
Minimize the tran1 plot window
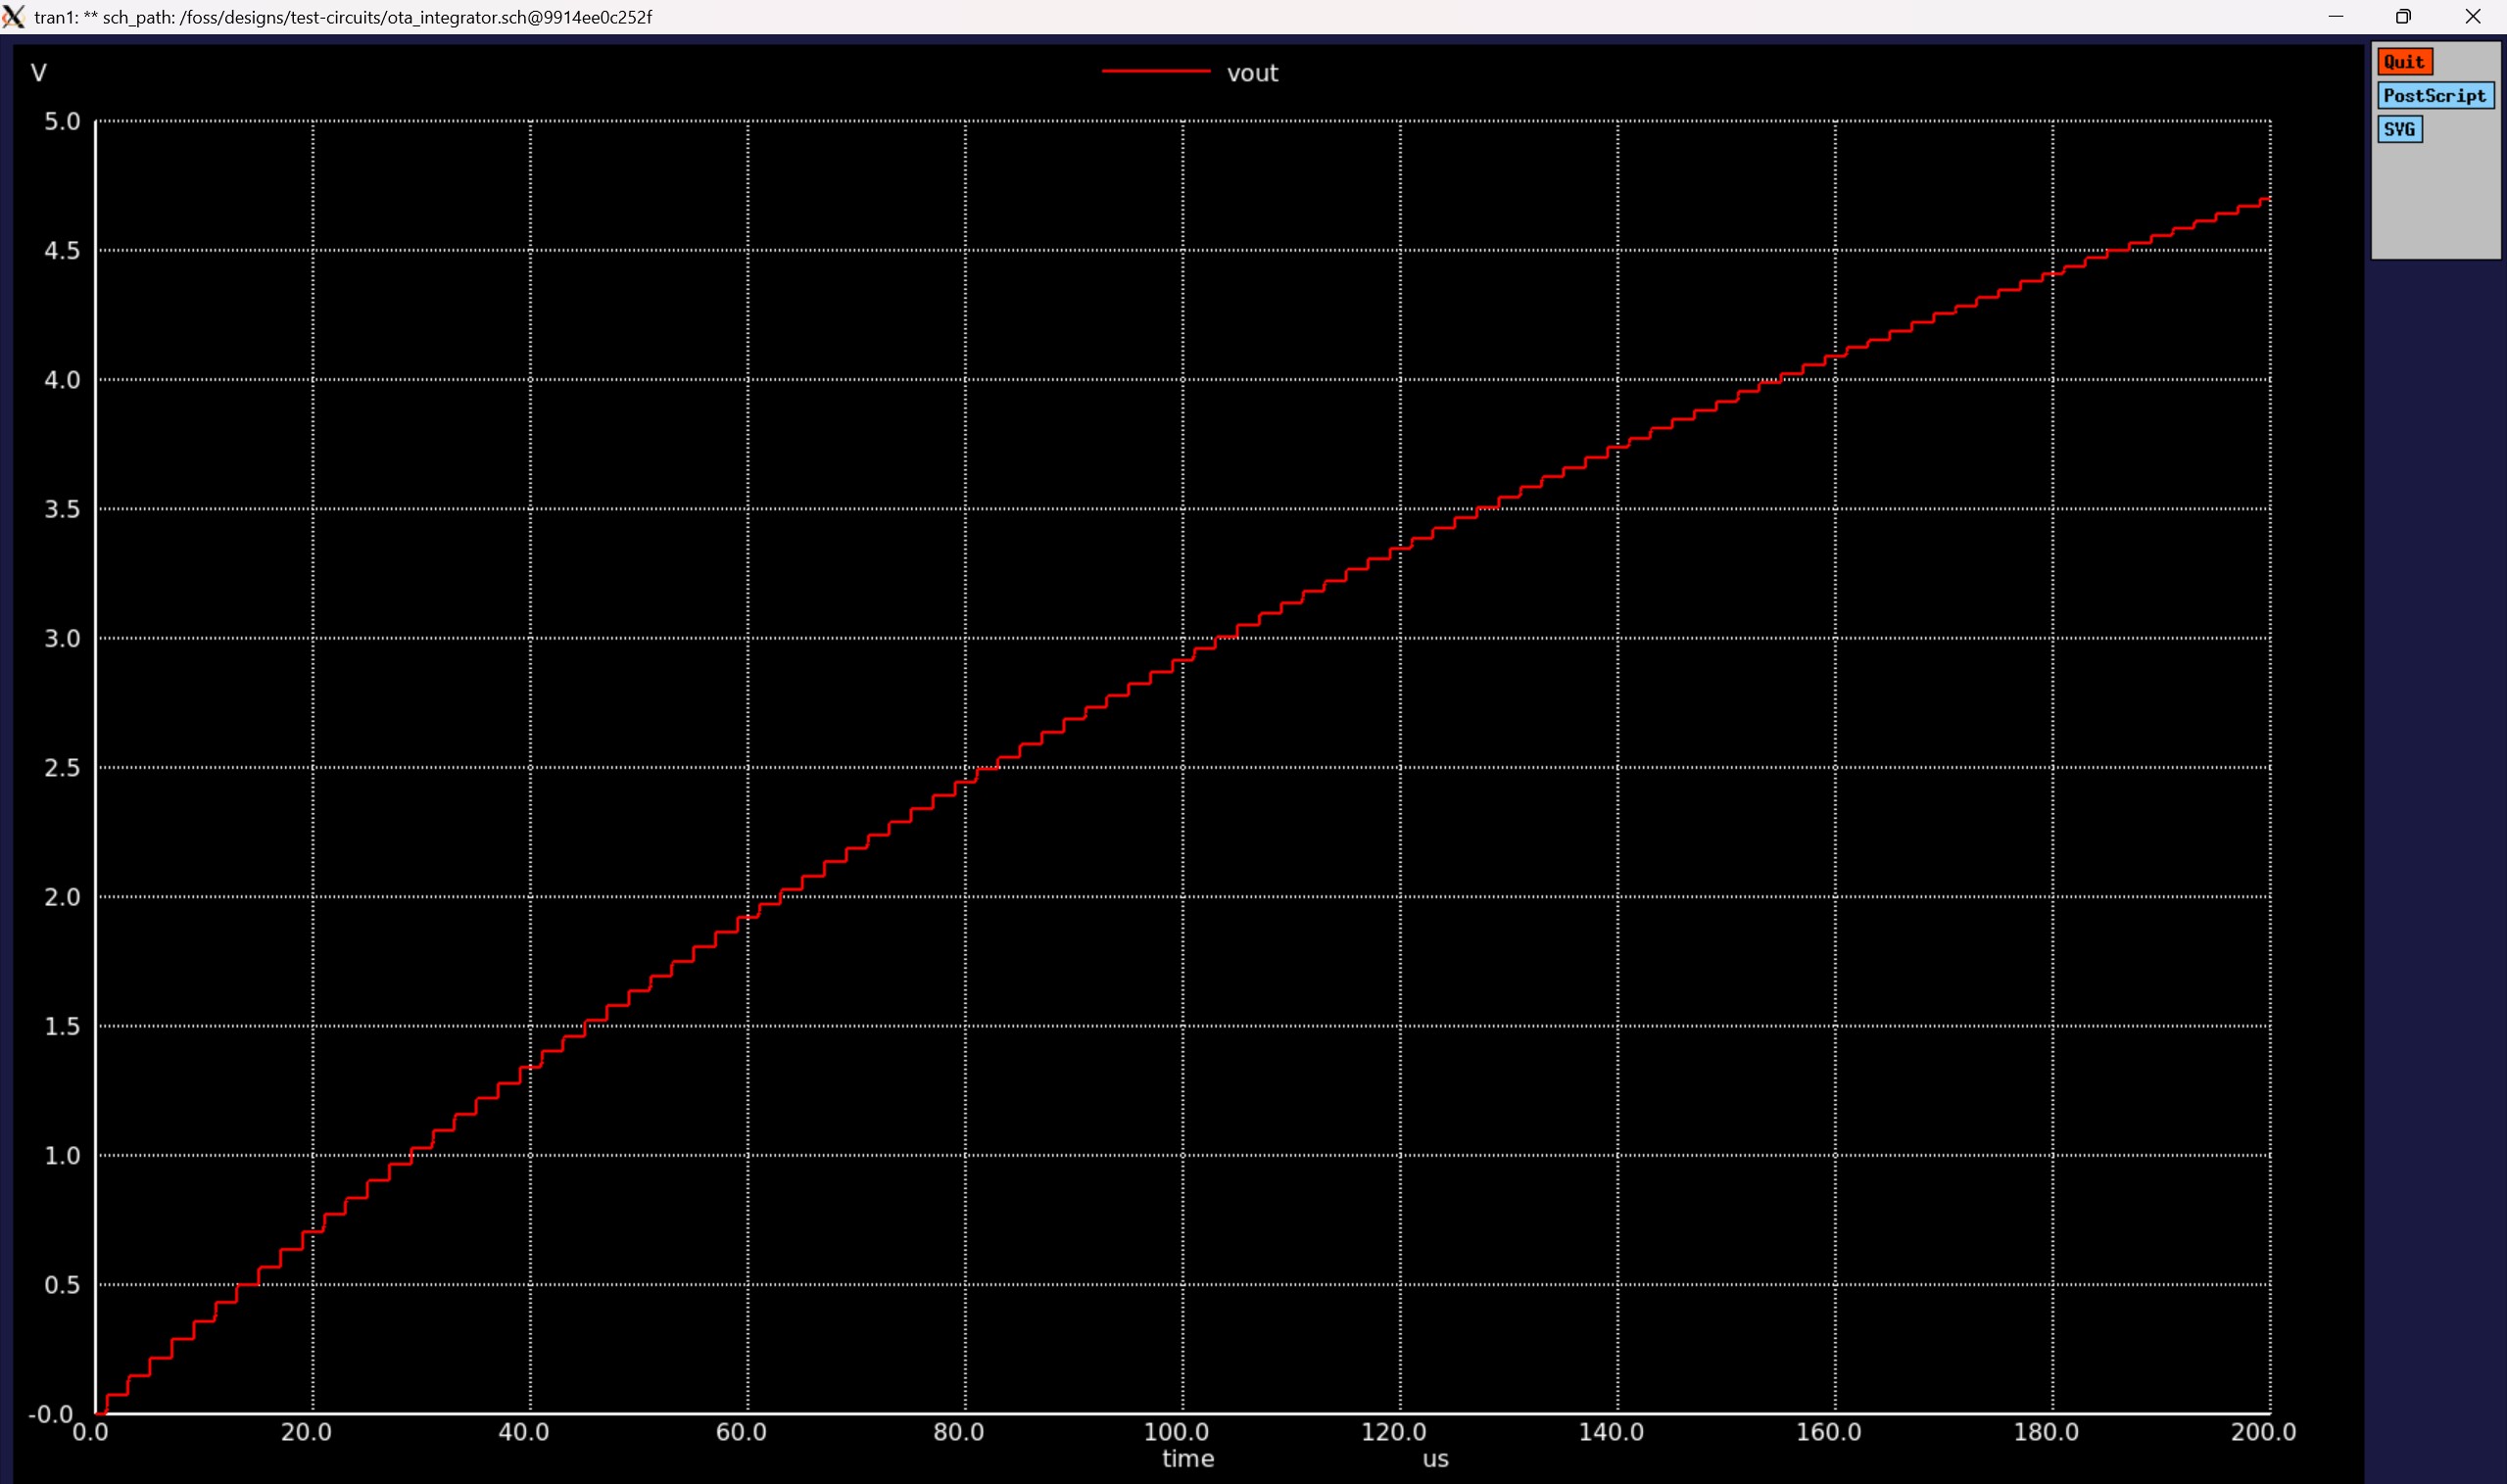point(2335,17)
